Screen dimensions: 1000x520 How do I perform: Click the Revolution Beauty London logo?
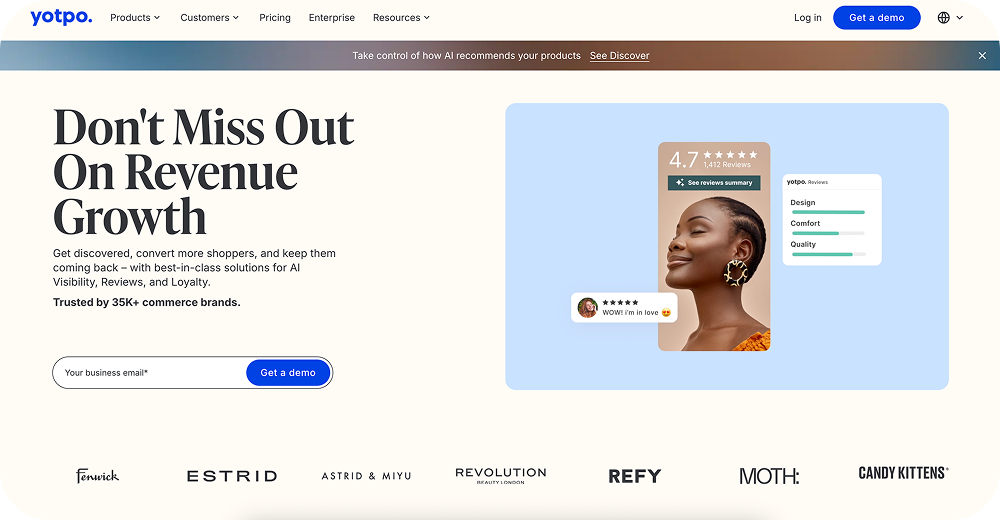[501, 475]
